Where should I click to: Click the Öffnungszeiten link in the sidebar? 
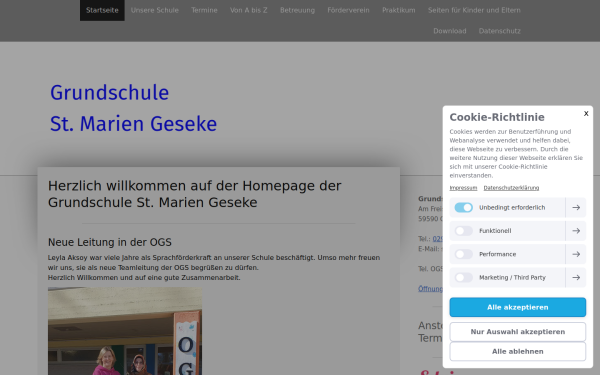430,289
